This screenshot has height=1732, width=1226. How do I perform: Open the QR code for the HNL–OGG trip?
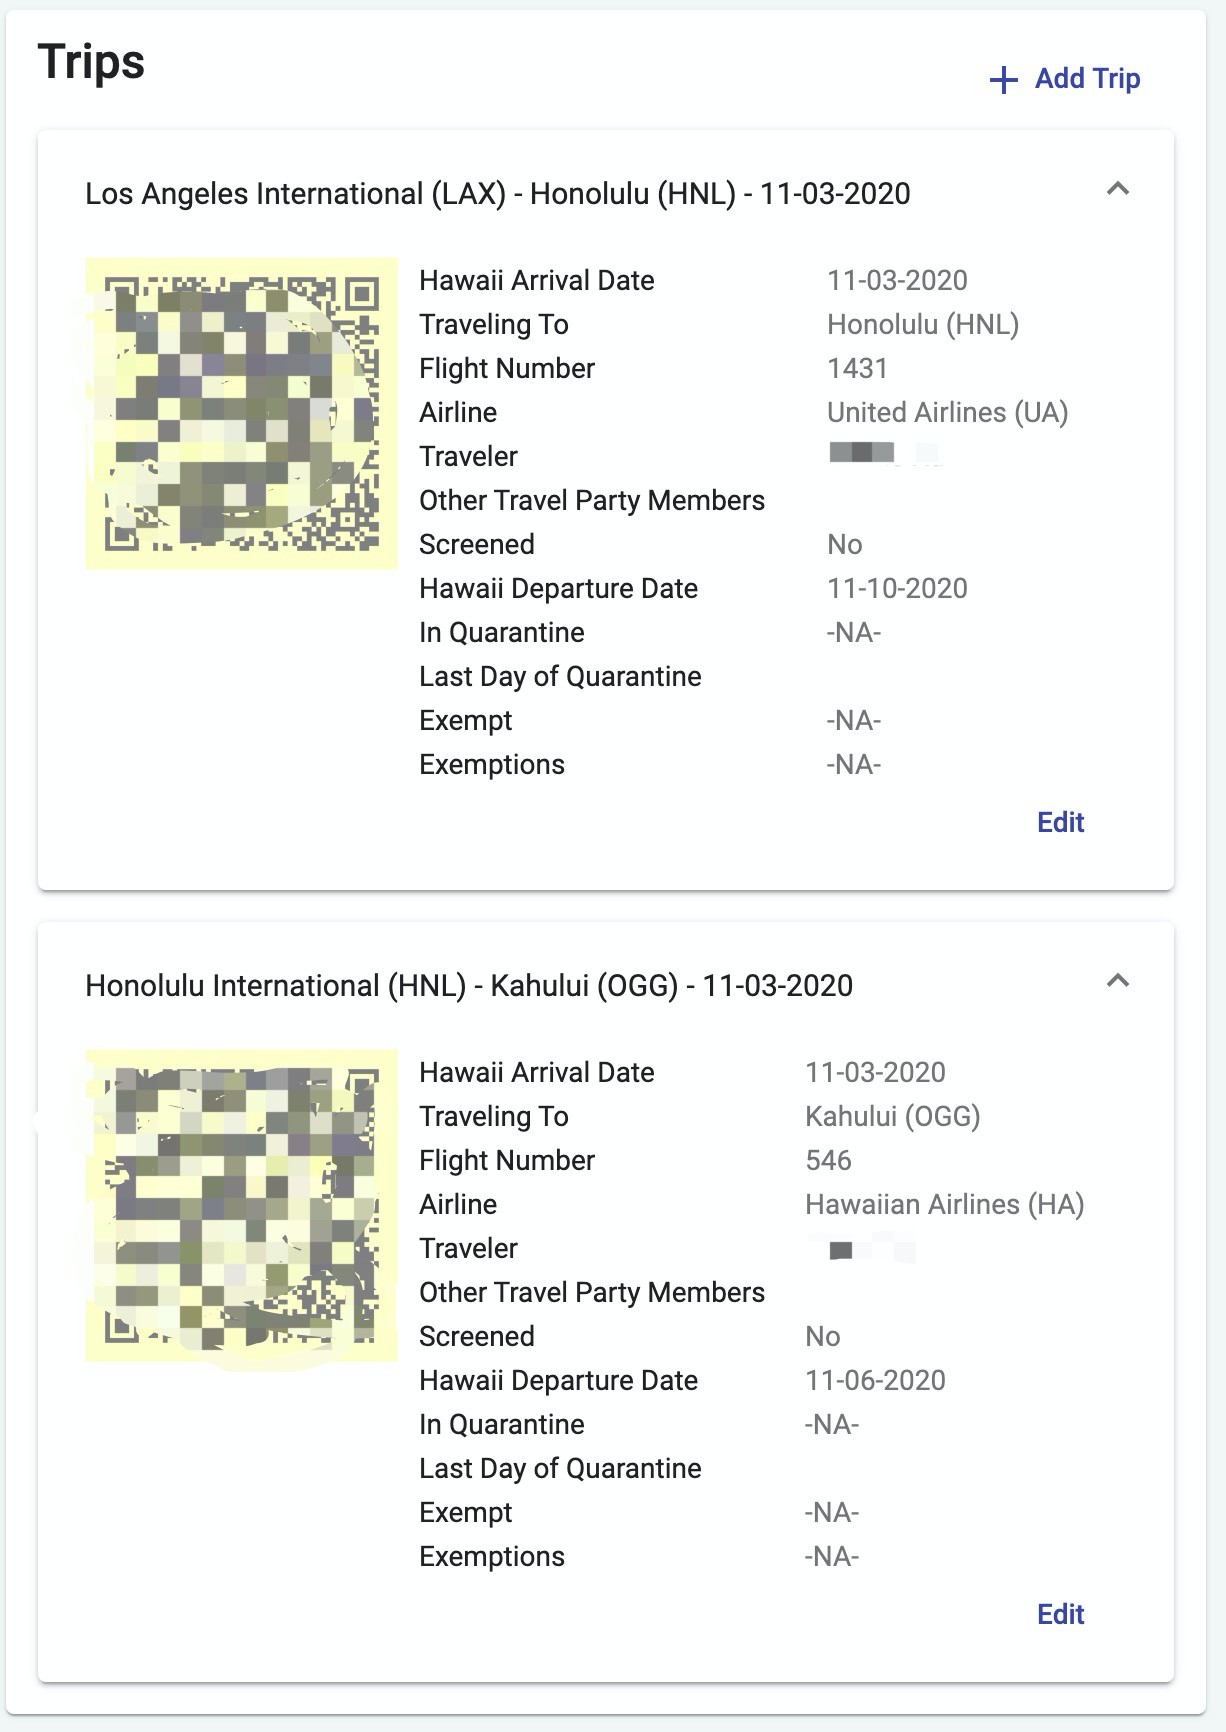[242, 1206]
